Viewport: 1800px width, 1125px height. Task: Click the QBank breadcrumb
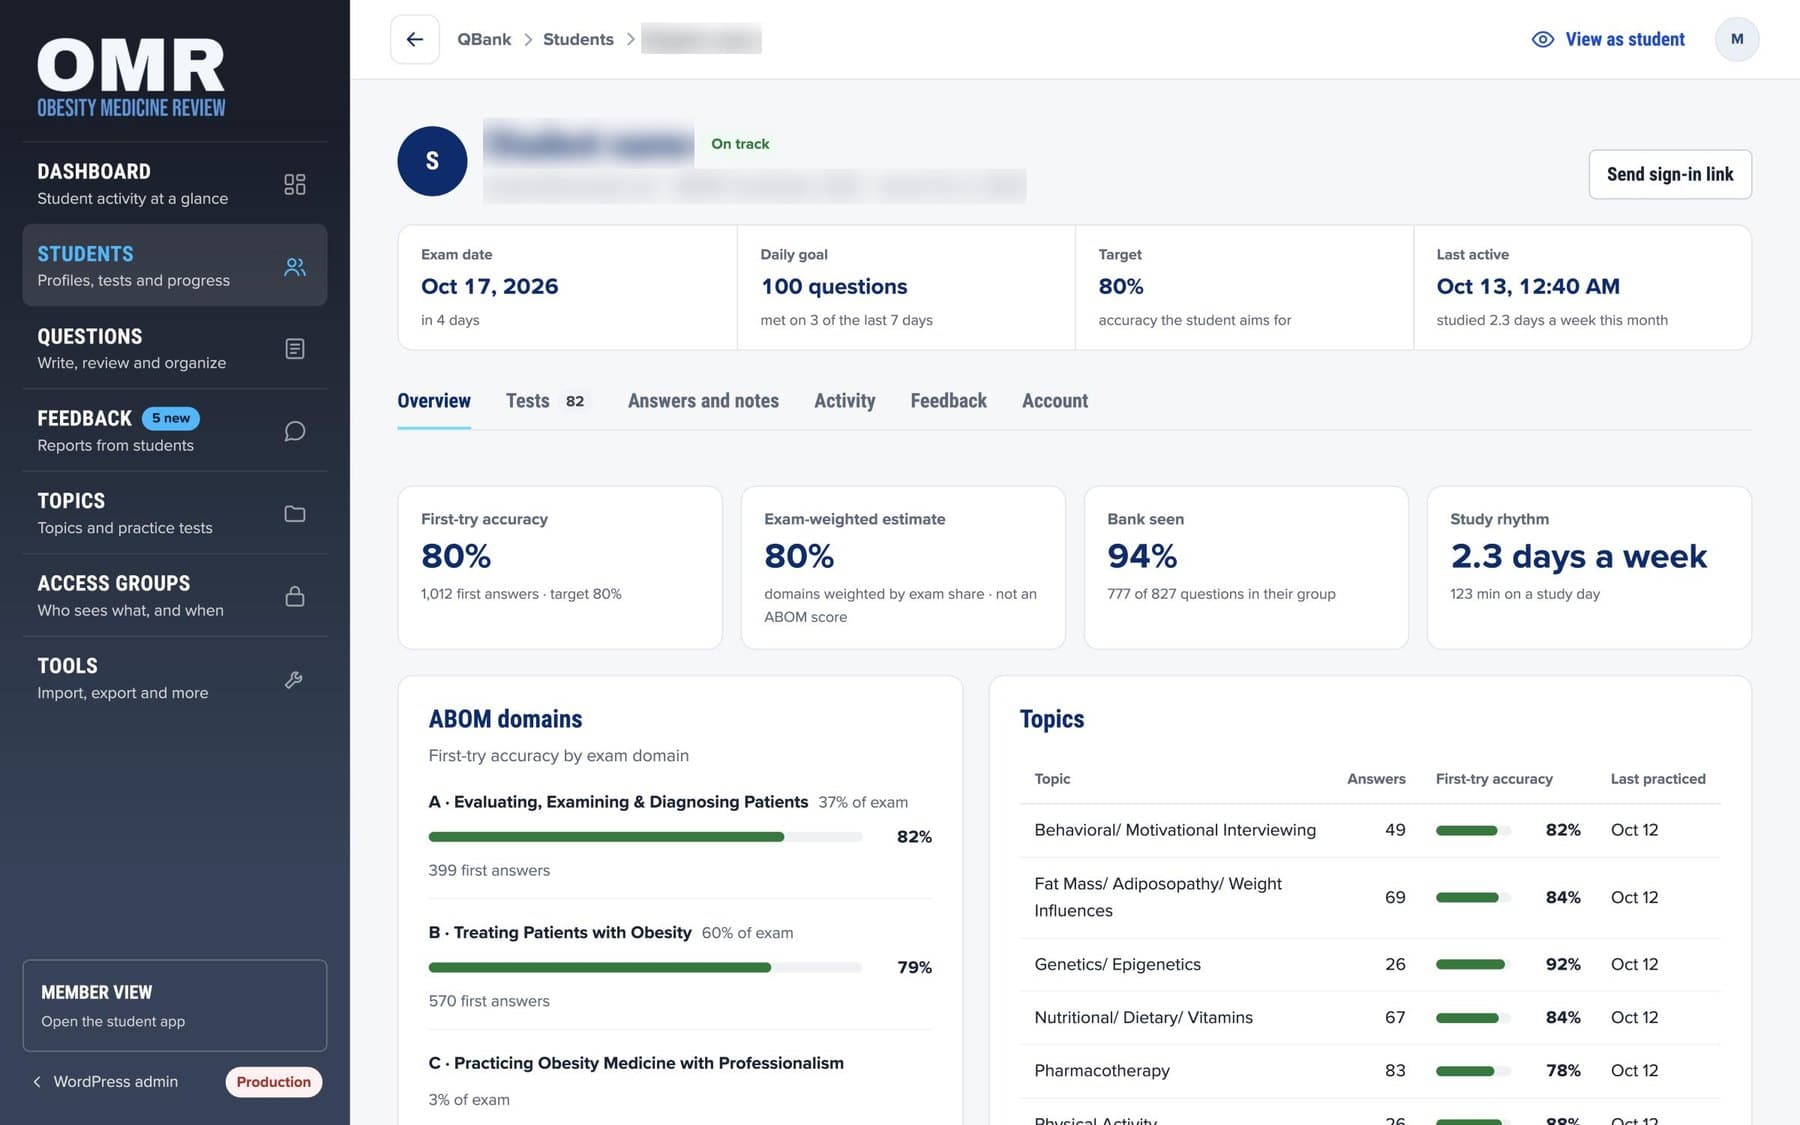[x=484, y=39]
